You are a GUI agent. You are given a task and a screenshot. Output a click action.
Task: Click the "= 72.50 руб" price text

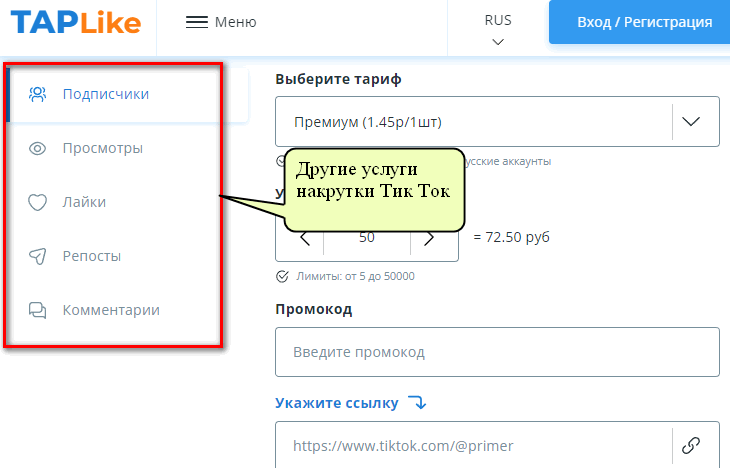[511, 237]
